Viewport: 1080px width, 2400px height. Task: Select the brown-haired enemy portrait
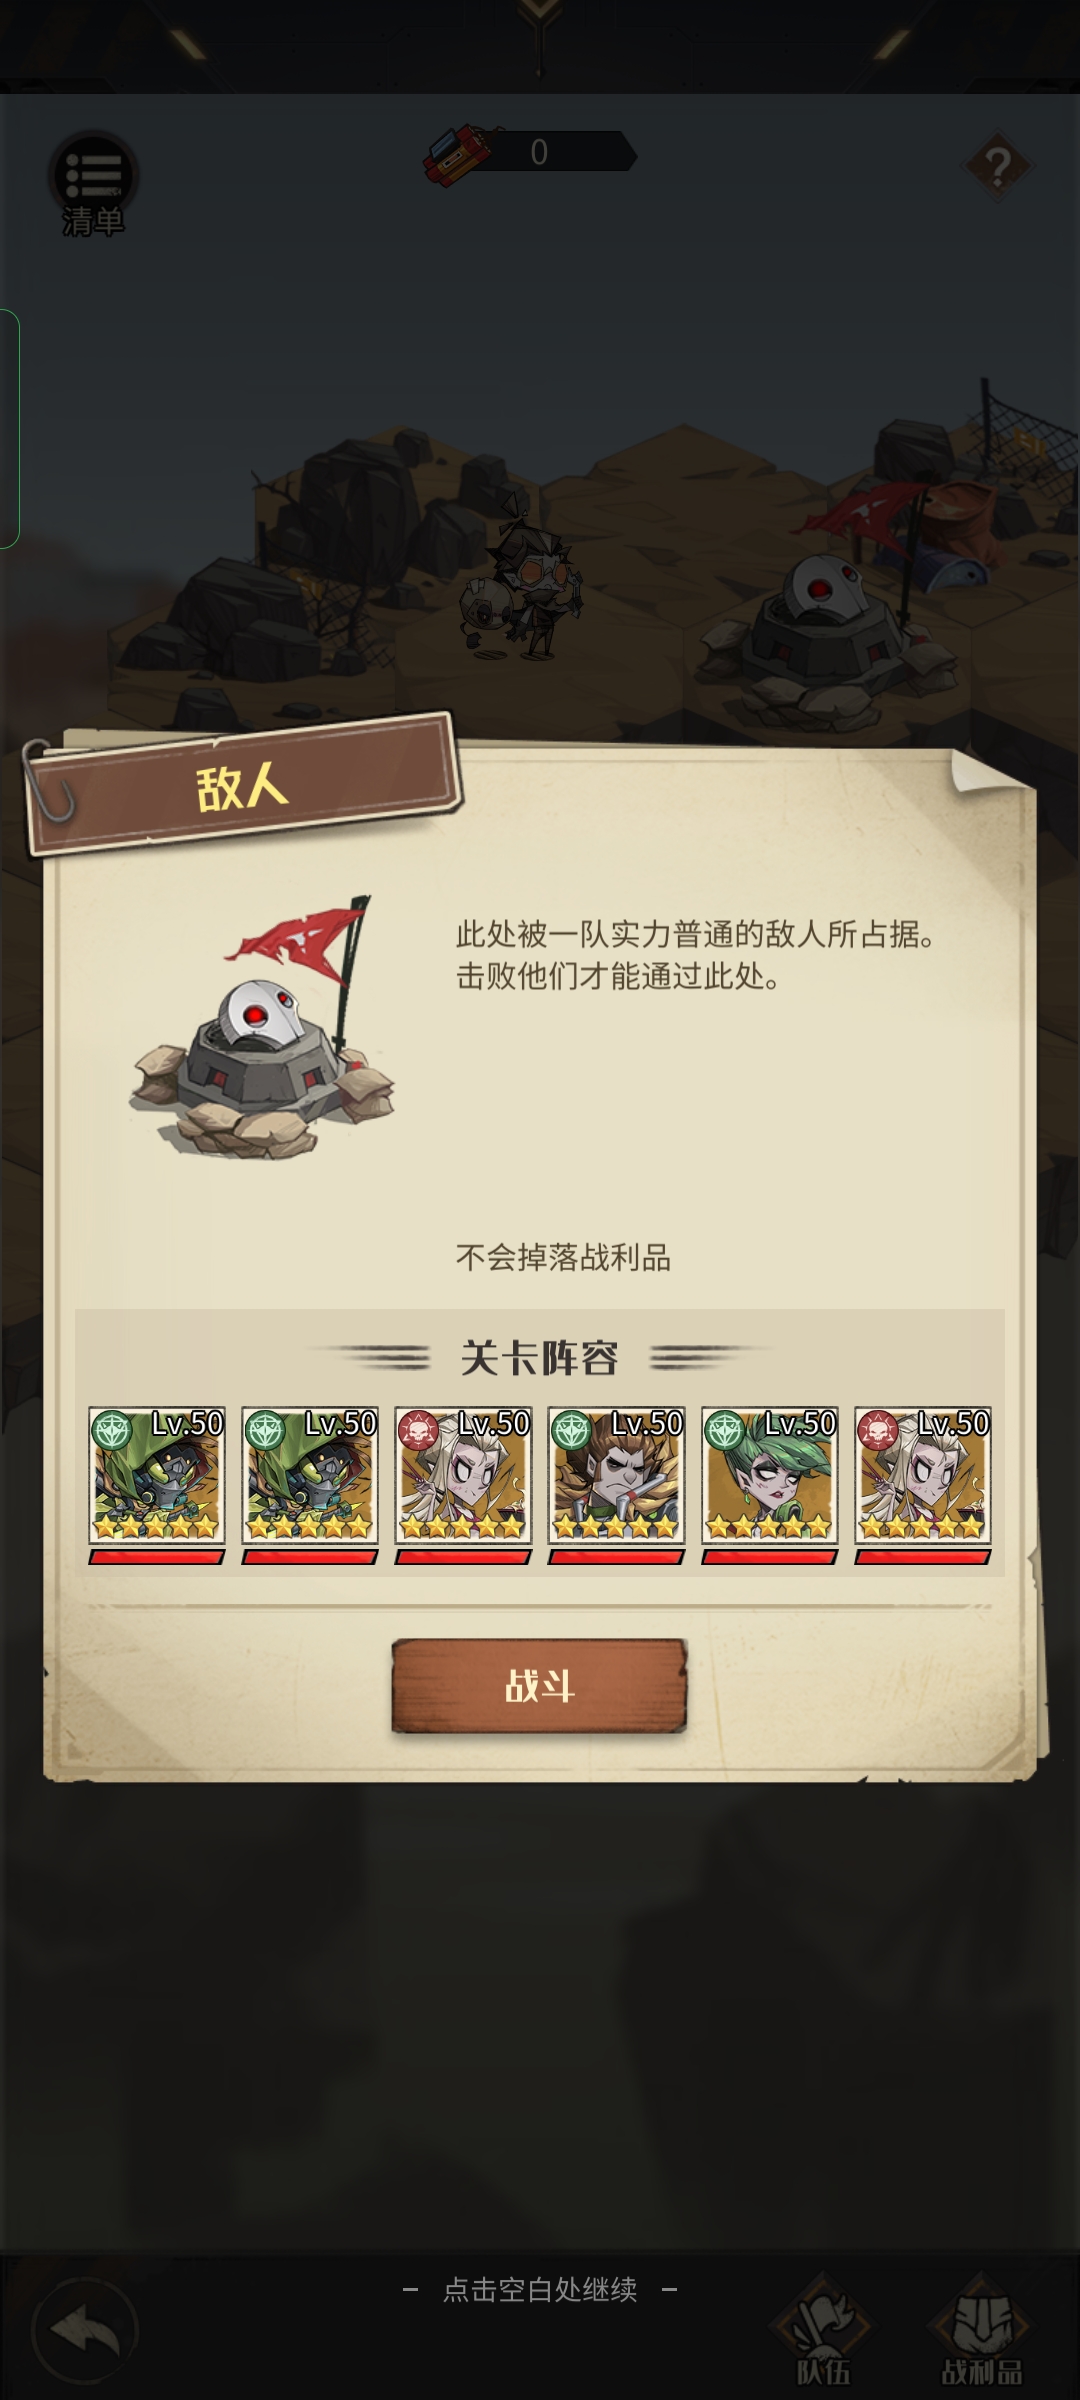(x=615, y=1475)
